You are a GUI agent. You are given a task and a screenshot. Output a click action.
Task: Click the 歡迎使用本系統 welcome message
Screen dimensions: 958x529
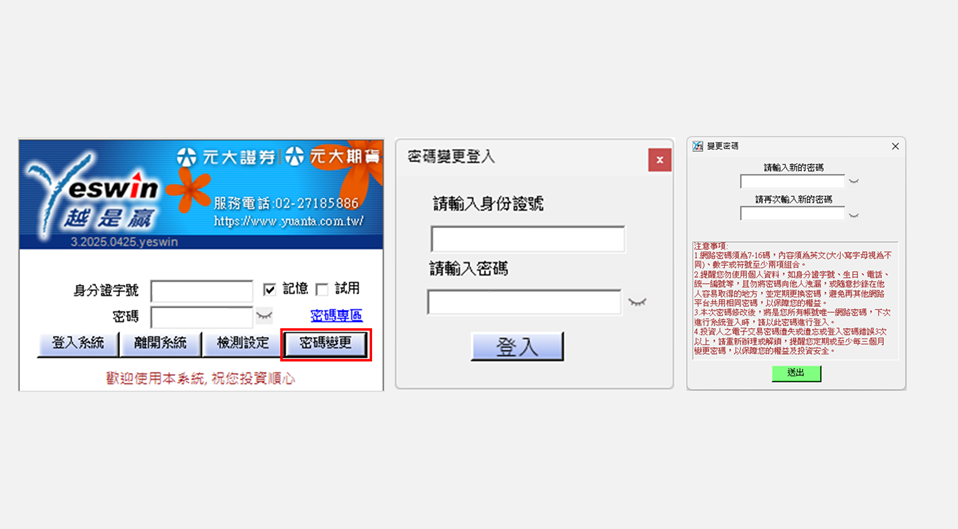200,379
